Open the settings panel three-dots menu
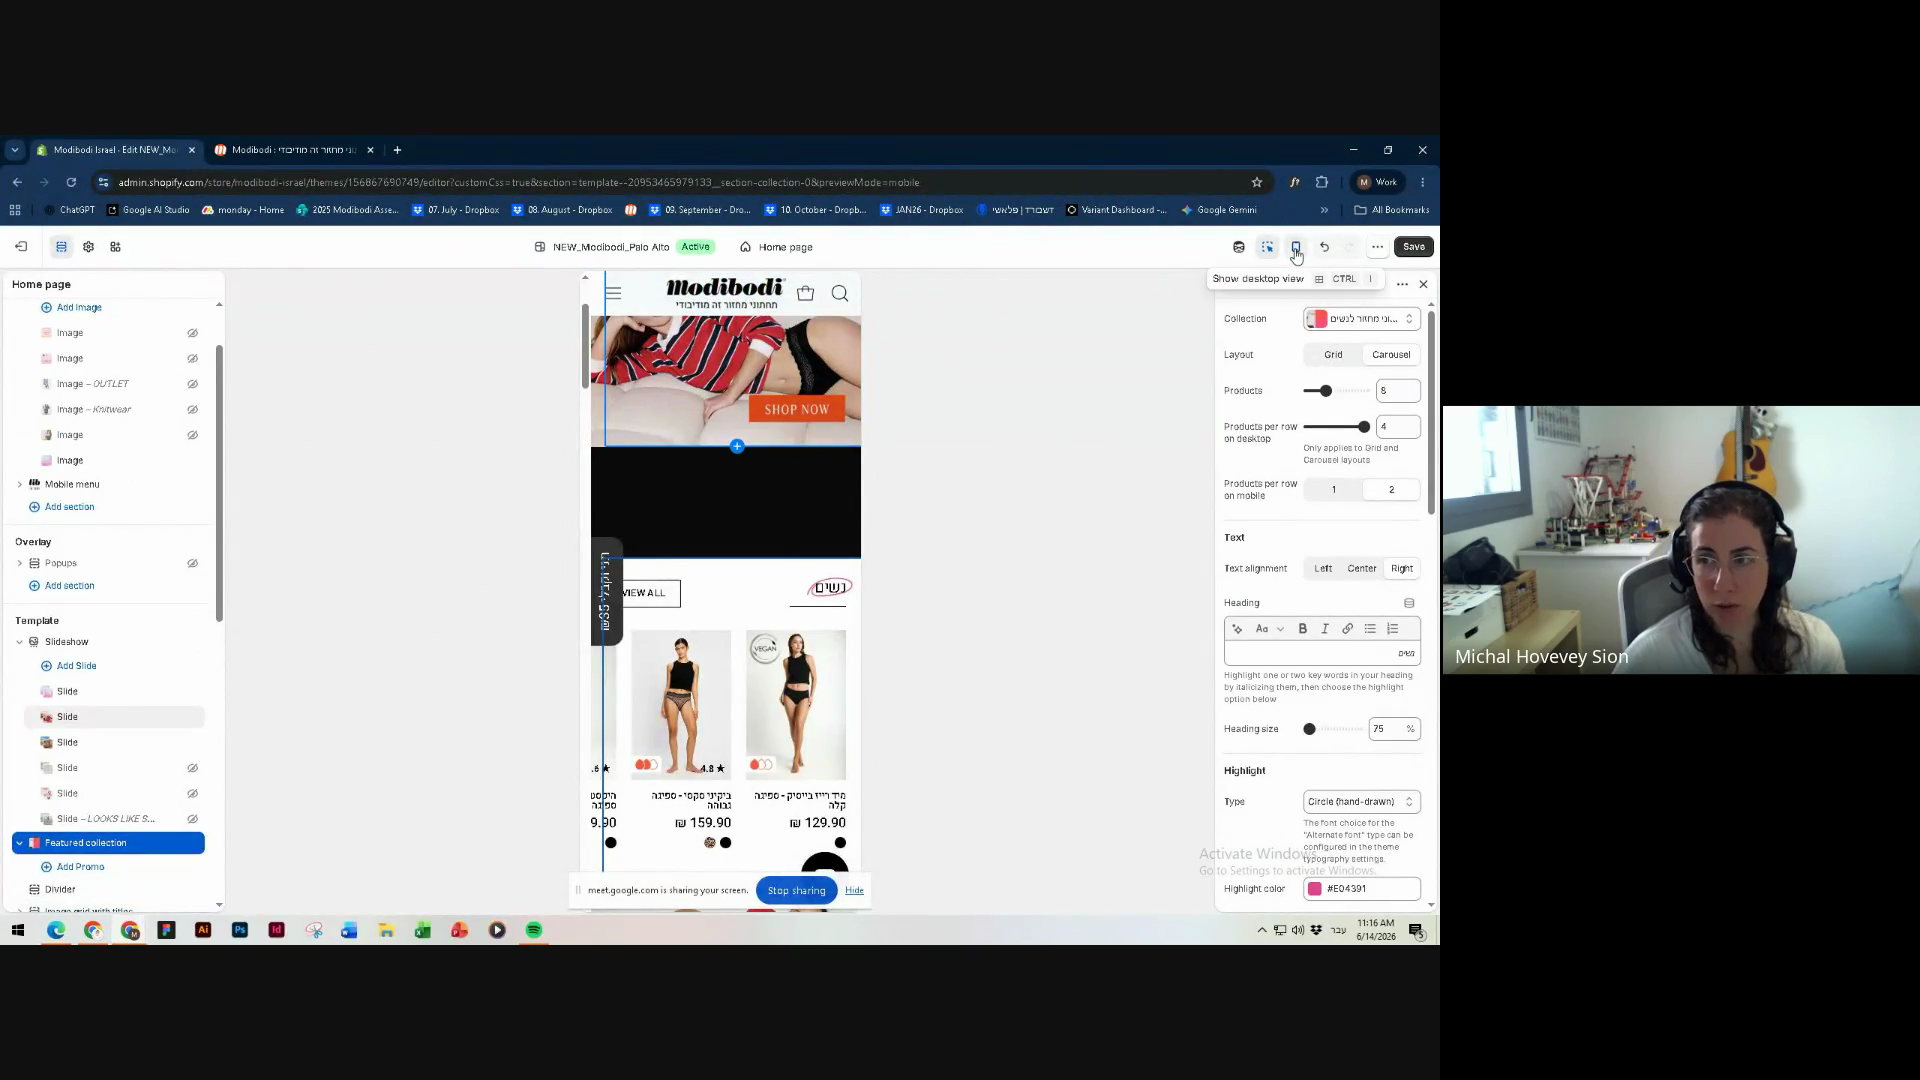The image size is (1920, 1080). pos(1402,284)
